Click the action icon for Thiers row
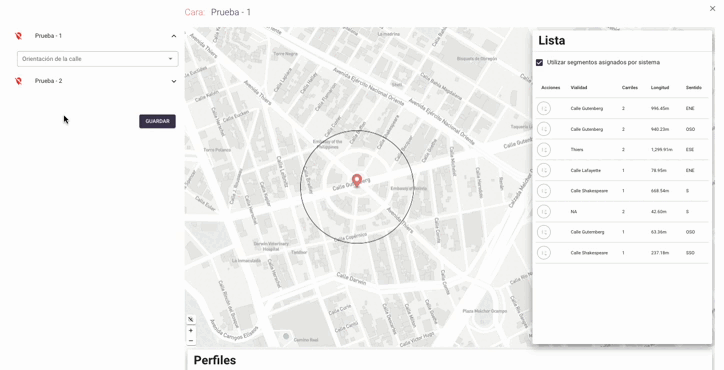Image resolution: width=724 pixels, height=370 pixels. (x=544, y=150)
